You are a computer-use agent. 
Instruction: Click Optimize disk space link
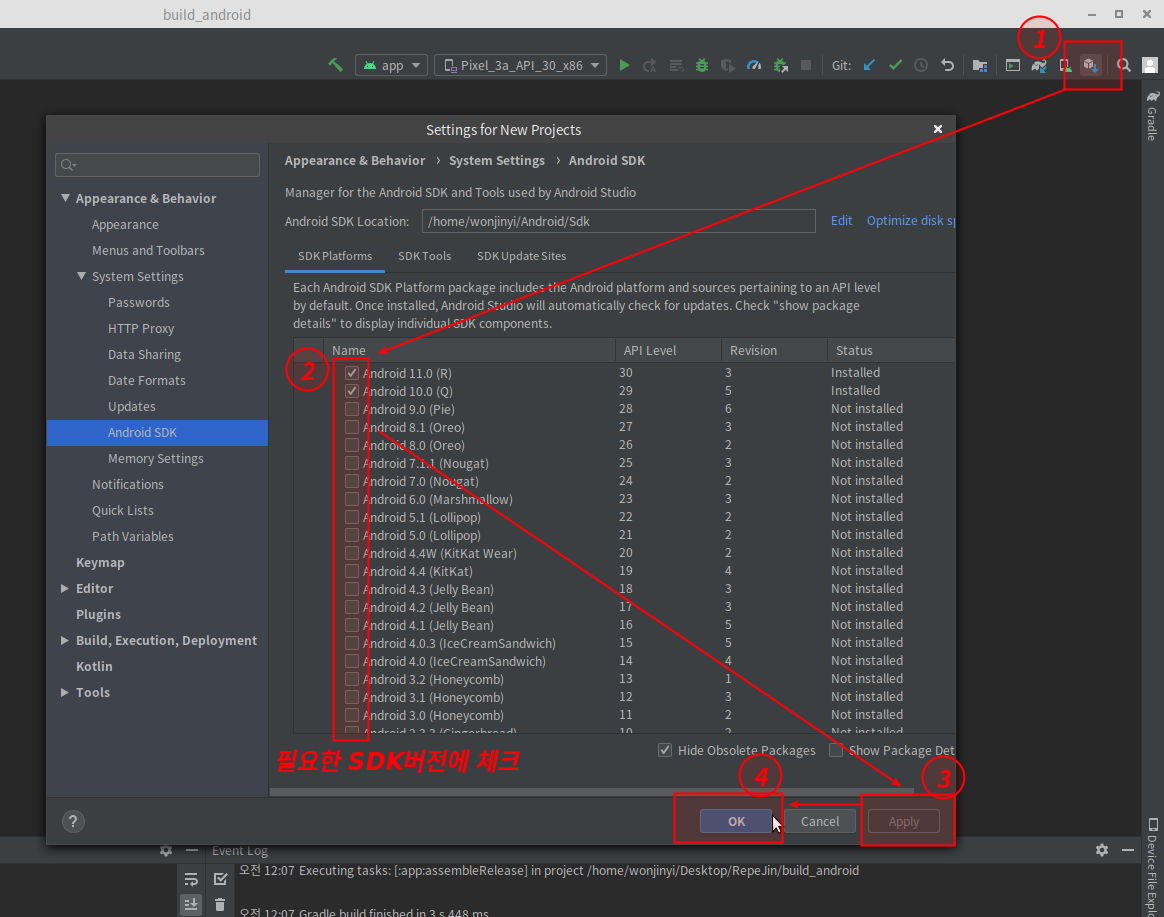[911, 221]
